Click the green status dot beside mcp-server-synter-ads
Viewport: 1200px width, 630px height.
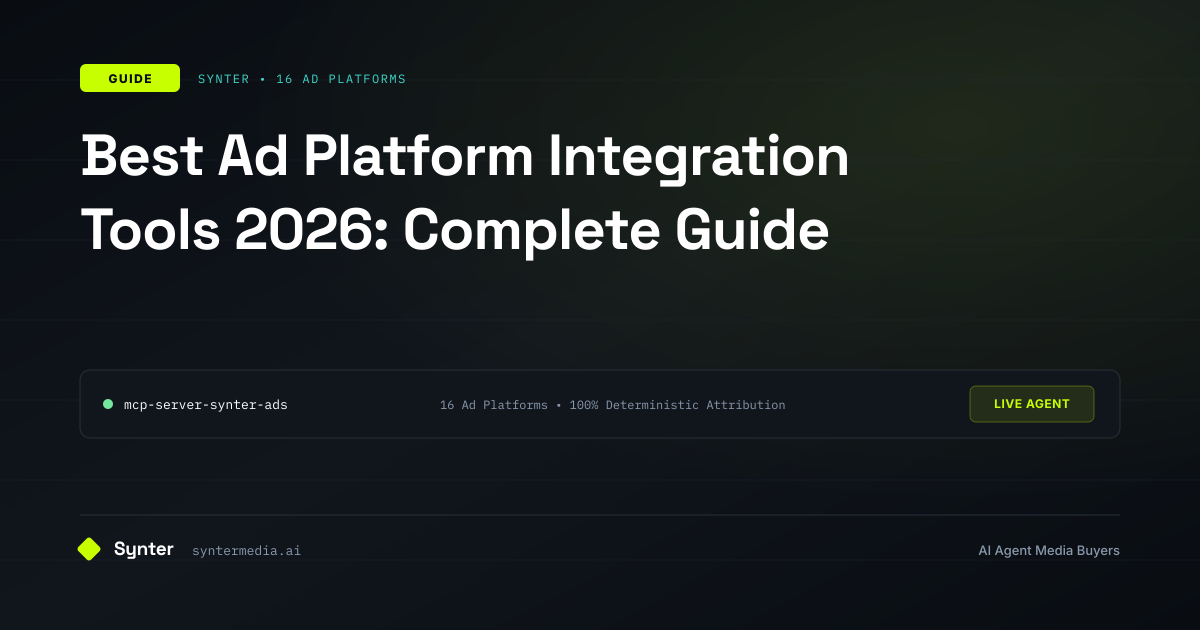(x=108, y=404)
